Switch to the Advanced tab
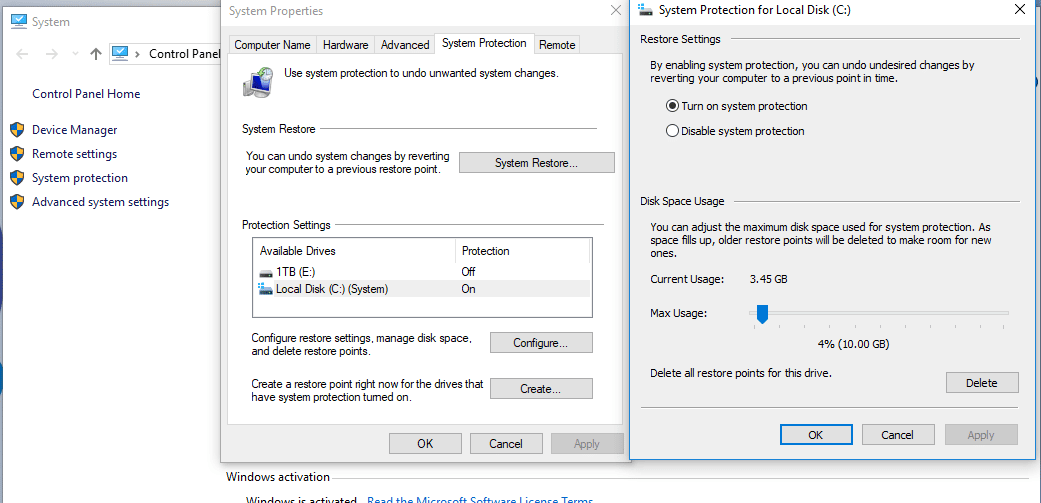 pos(405,45)
